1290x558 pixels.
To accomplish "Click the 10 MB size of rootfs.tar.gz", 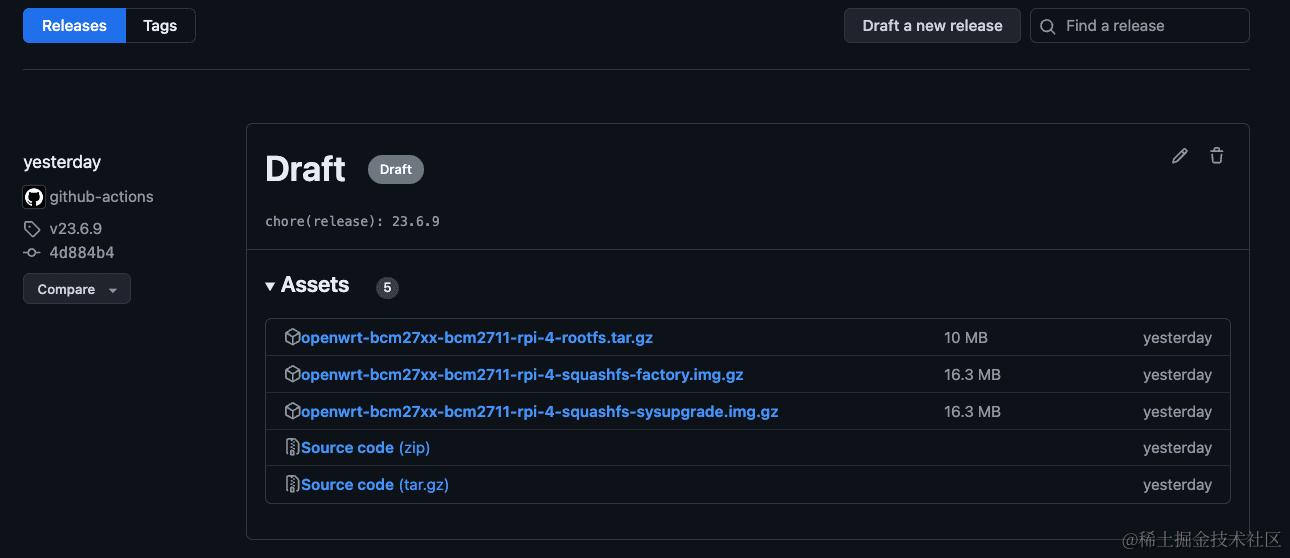I will 966,338.
